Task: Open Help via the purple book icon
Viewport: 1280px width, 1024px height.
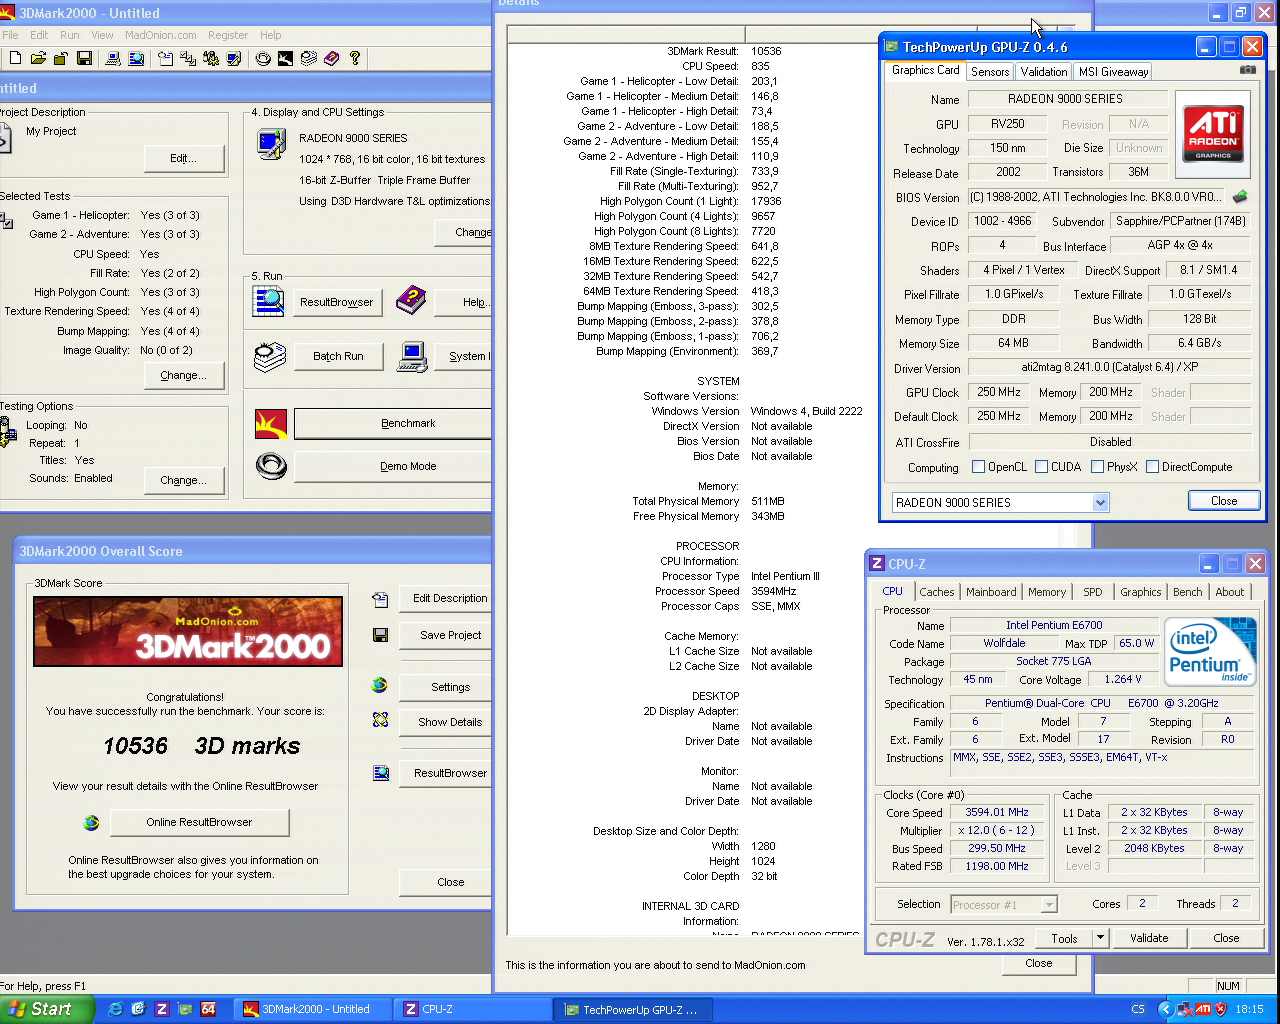Action: [411, 298]
